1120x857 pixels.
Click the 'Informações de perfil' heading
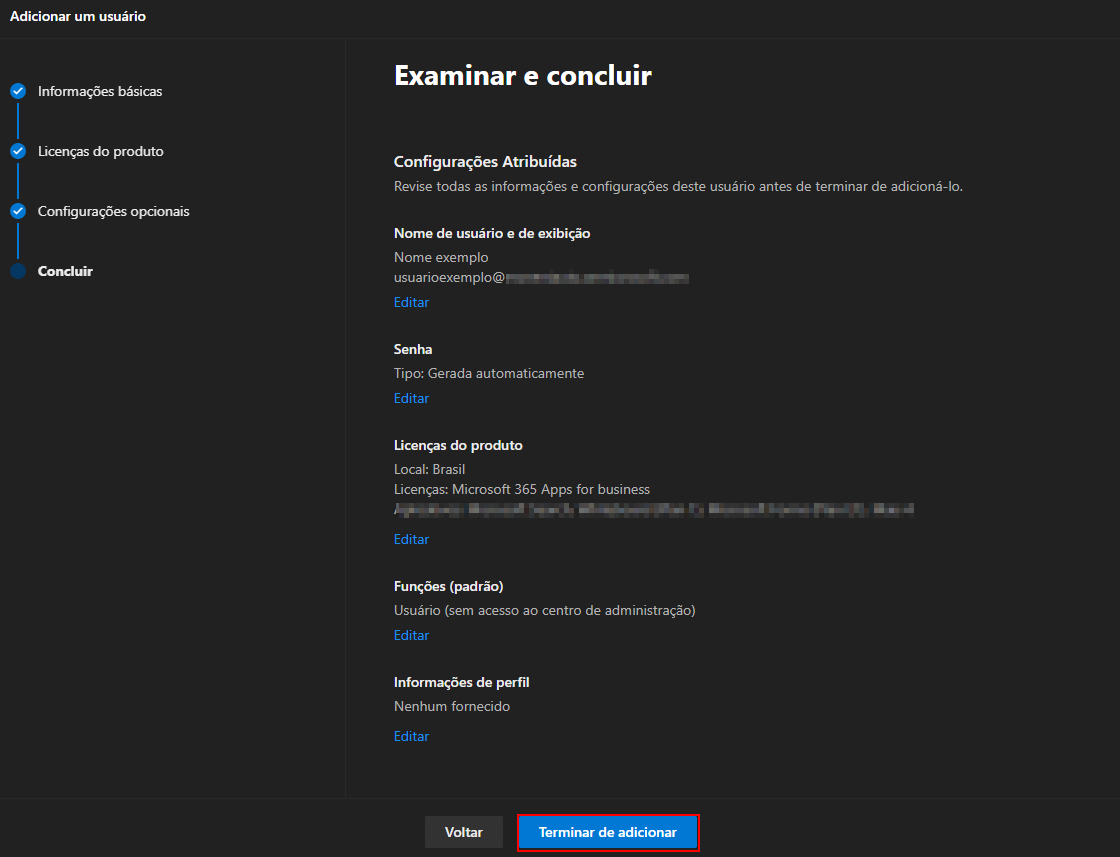click(x=461, y=683)
